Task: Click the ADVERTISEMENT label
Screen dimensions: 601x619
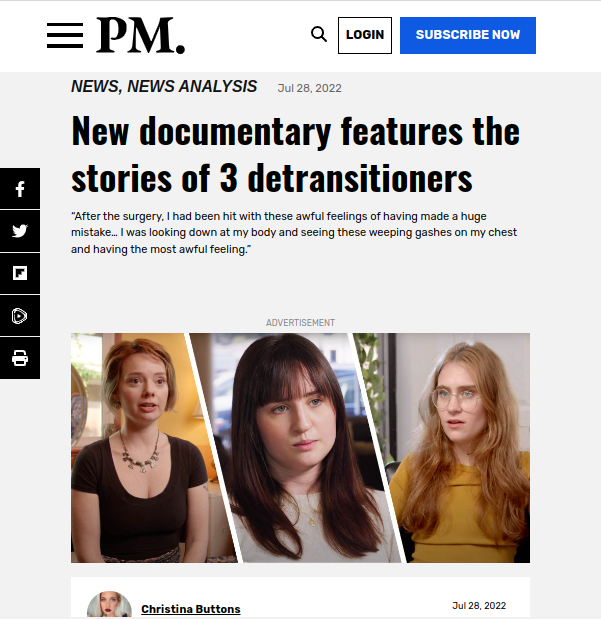Action: (x=300, y=323)
